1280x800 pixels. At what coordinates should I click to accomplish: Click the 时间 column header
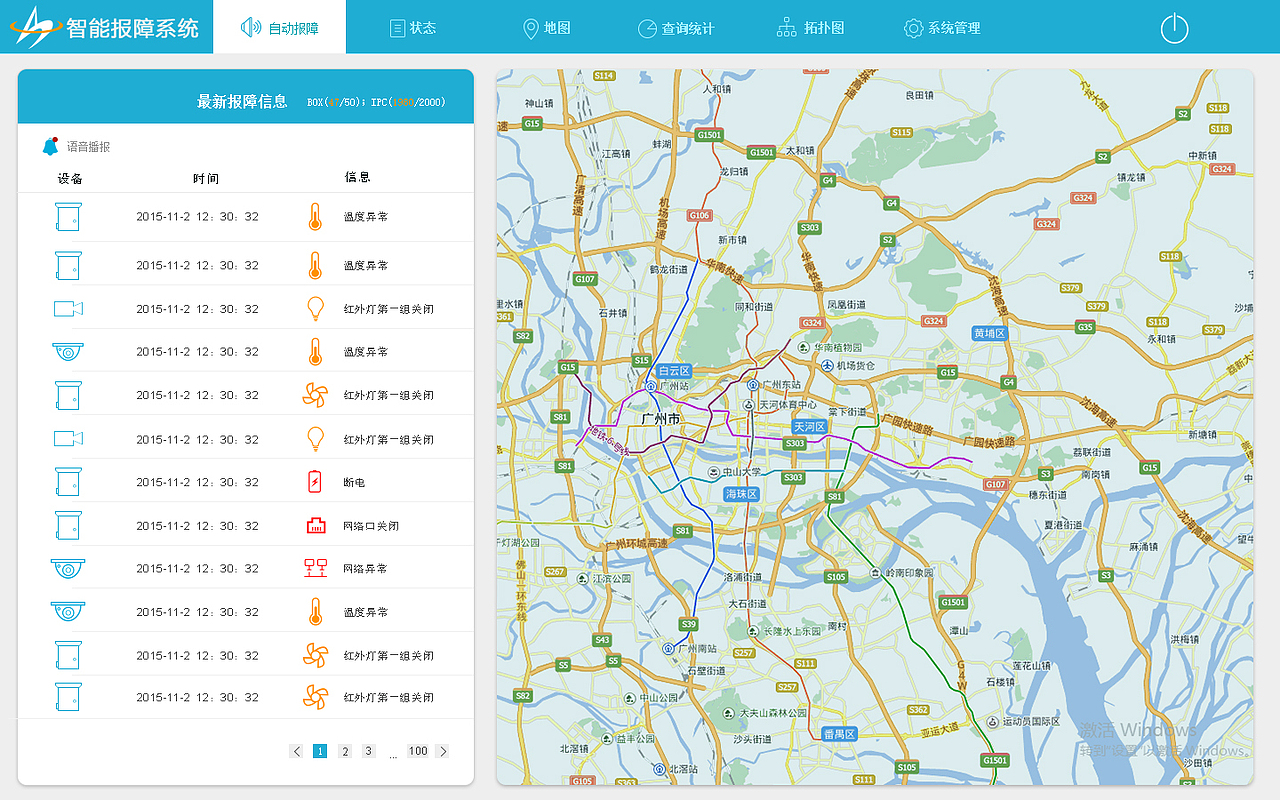(x=206, y=178)
